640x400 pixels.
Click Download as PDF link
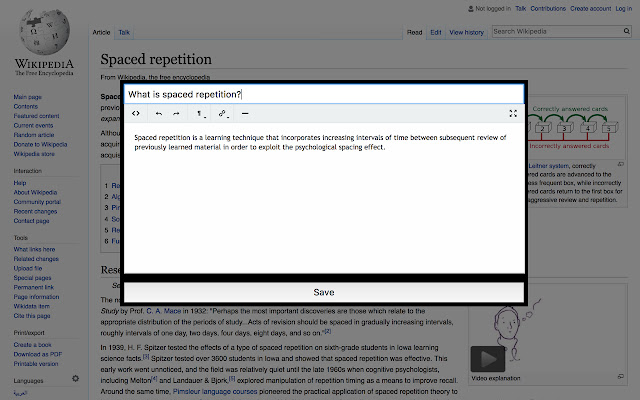(x=37, y=353)
